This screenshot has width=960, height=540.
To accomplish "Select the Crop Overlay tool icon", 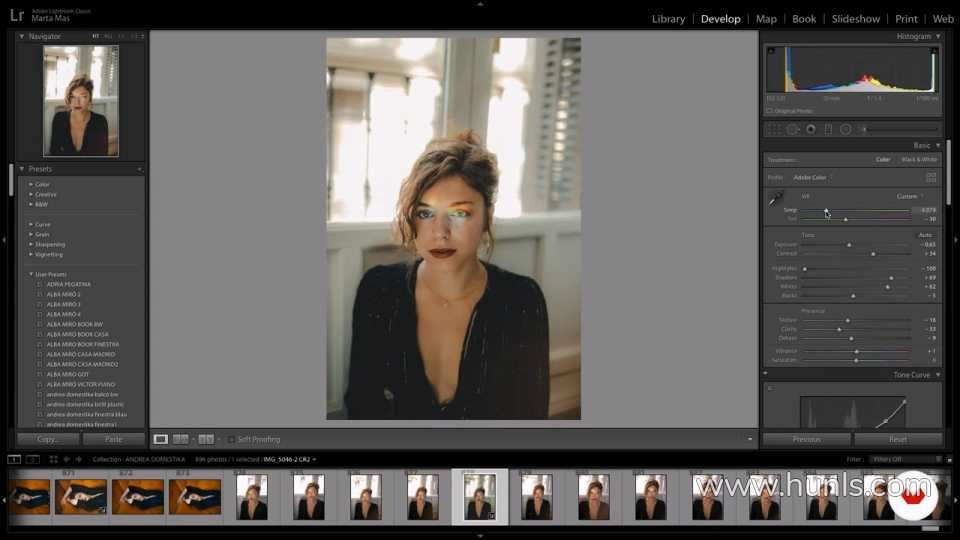I will (774, 129).
